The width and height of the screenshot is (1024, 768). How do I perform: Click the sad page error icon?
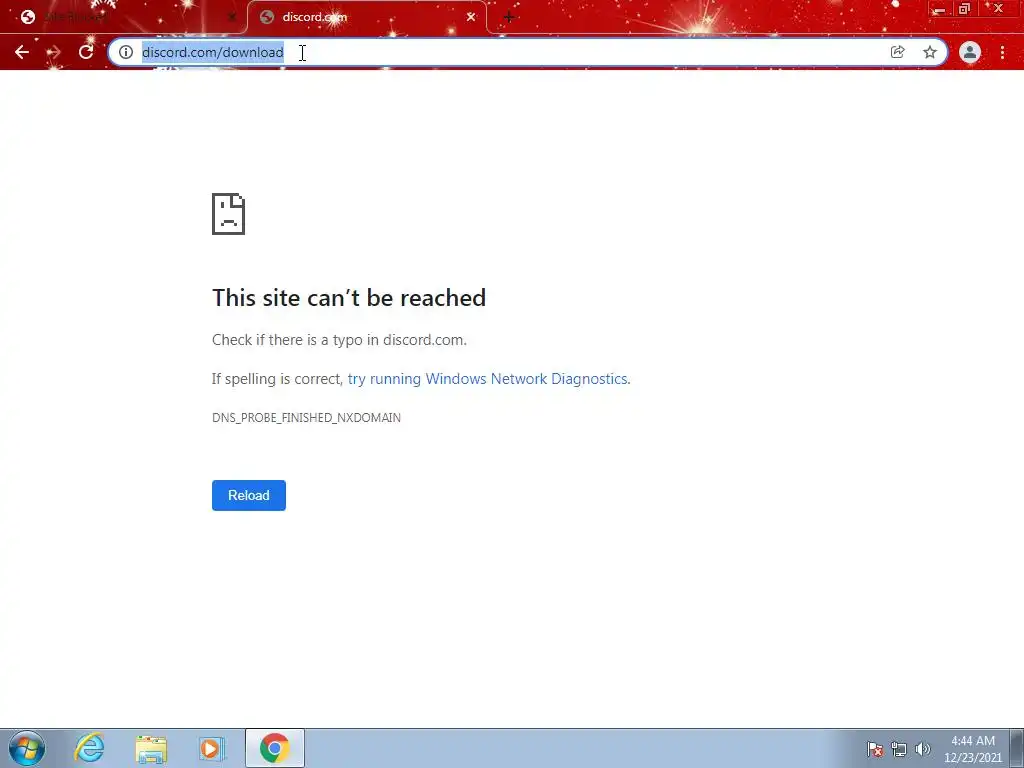tap(229, 214)
